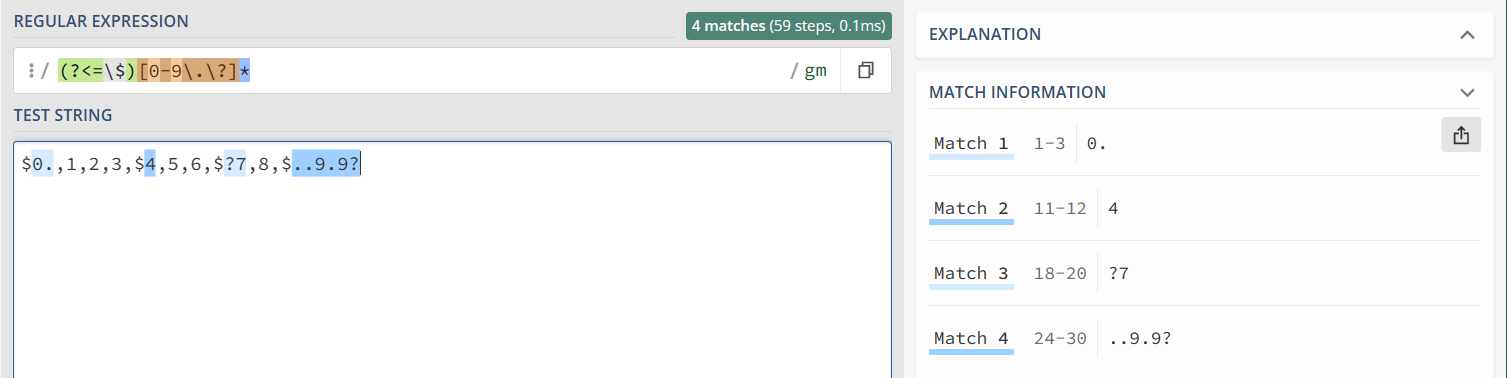Copy the regular expression with the clipboard icon

[866, 71]
